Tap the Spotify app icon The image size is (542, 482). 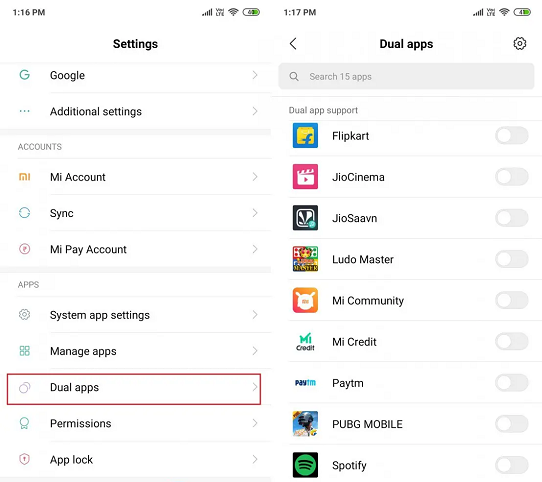(x=305, y=465)
